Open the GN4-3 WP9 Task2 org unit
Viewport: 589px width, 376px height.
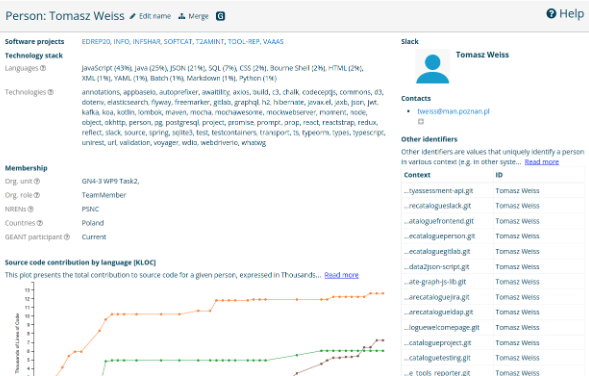coord(110,181)
